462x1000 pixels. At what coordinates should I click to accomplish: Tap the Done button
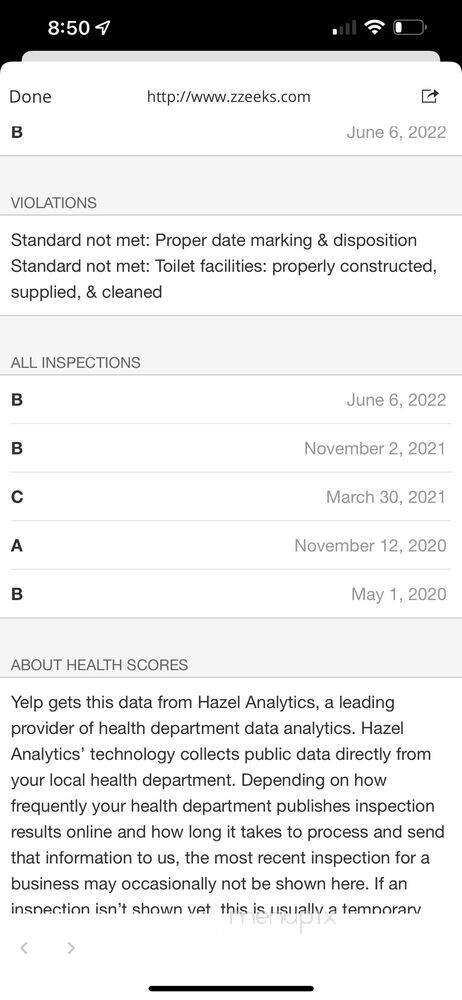pyautogui.click(x=31, y=97)
